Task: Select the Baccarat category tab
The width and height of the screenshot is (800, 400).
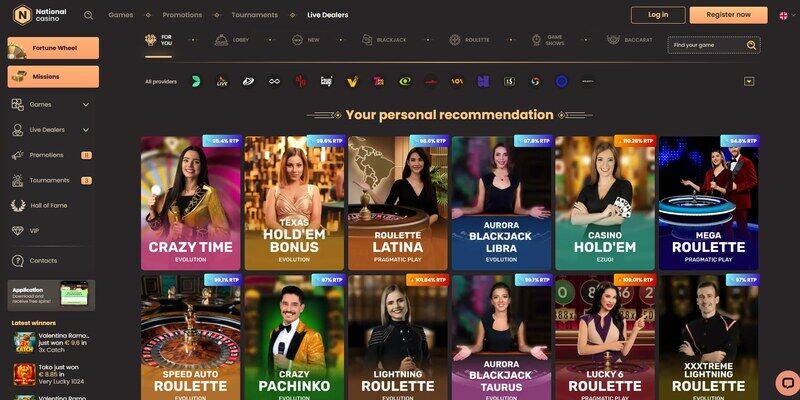Action: [x=630, y=40]
